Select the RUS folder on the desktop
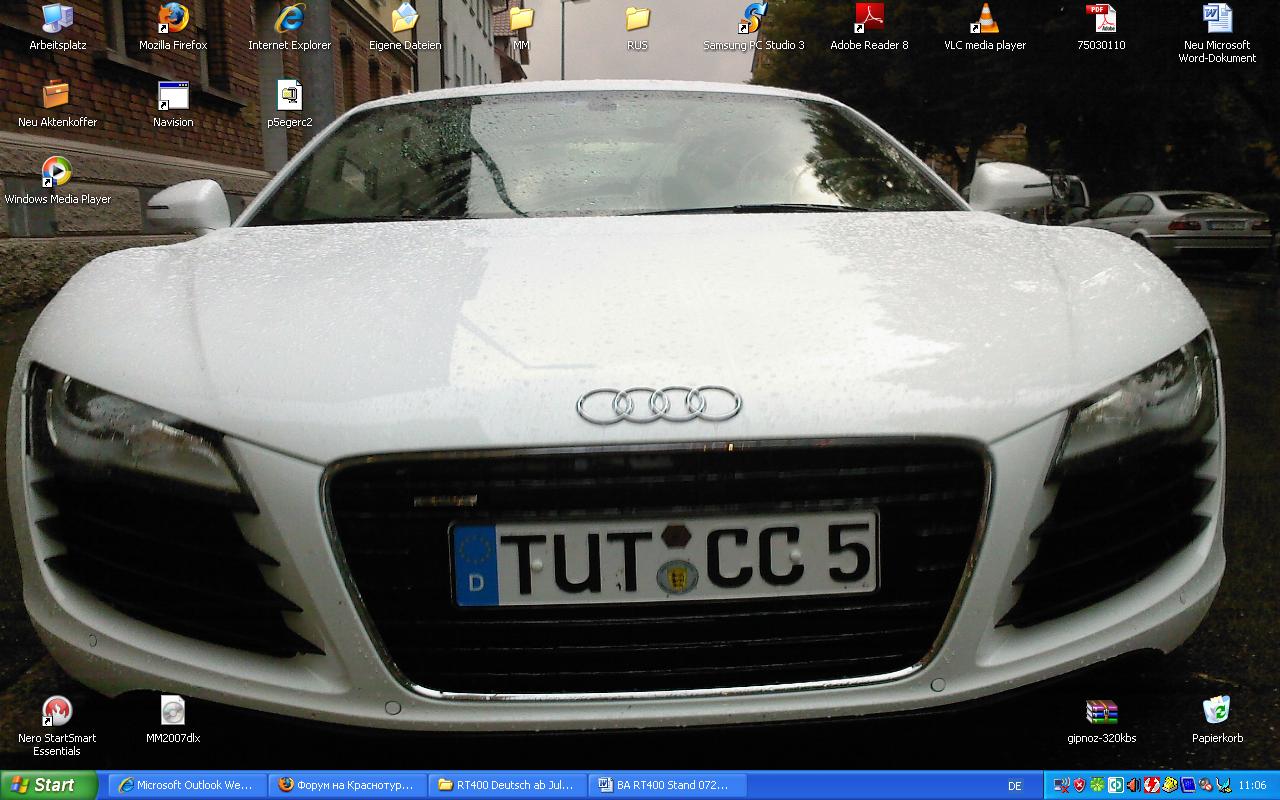Viewport: 1280px width, 800px height. (637, 27)
